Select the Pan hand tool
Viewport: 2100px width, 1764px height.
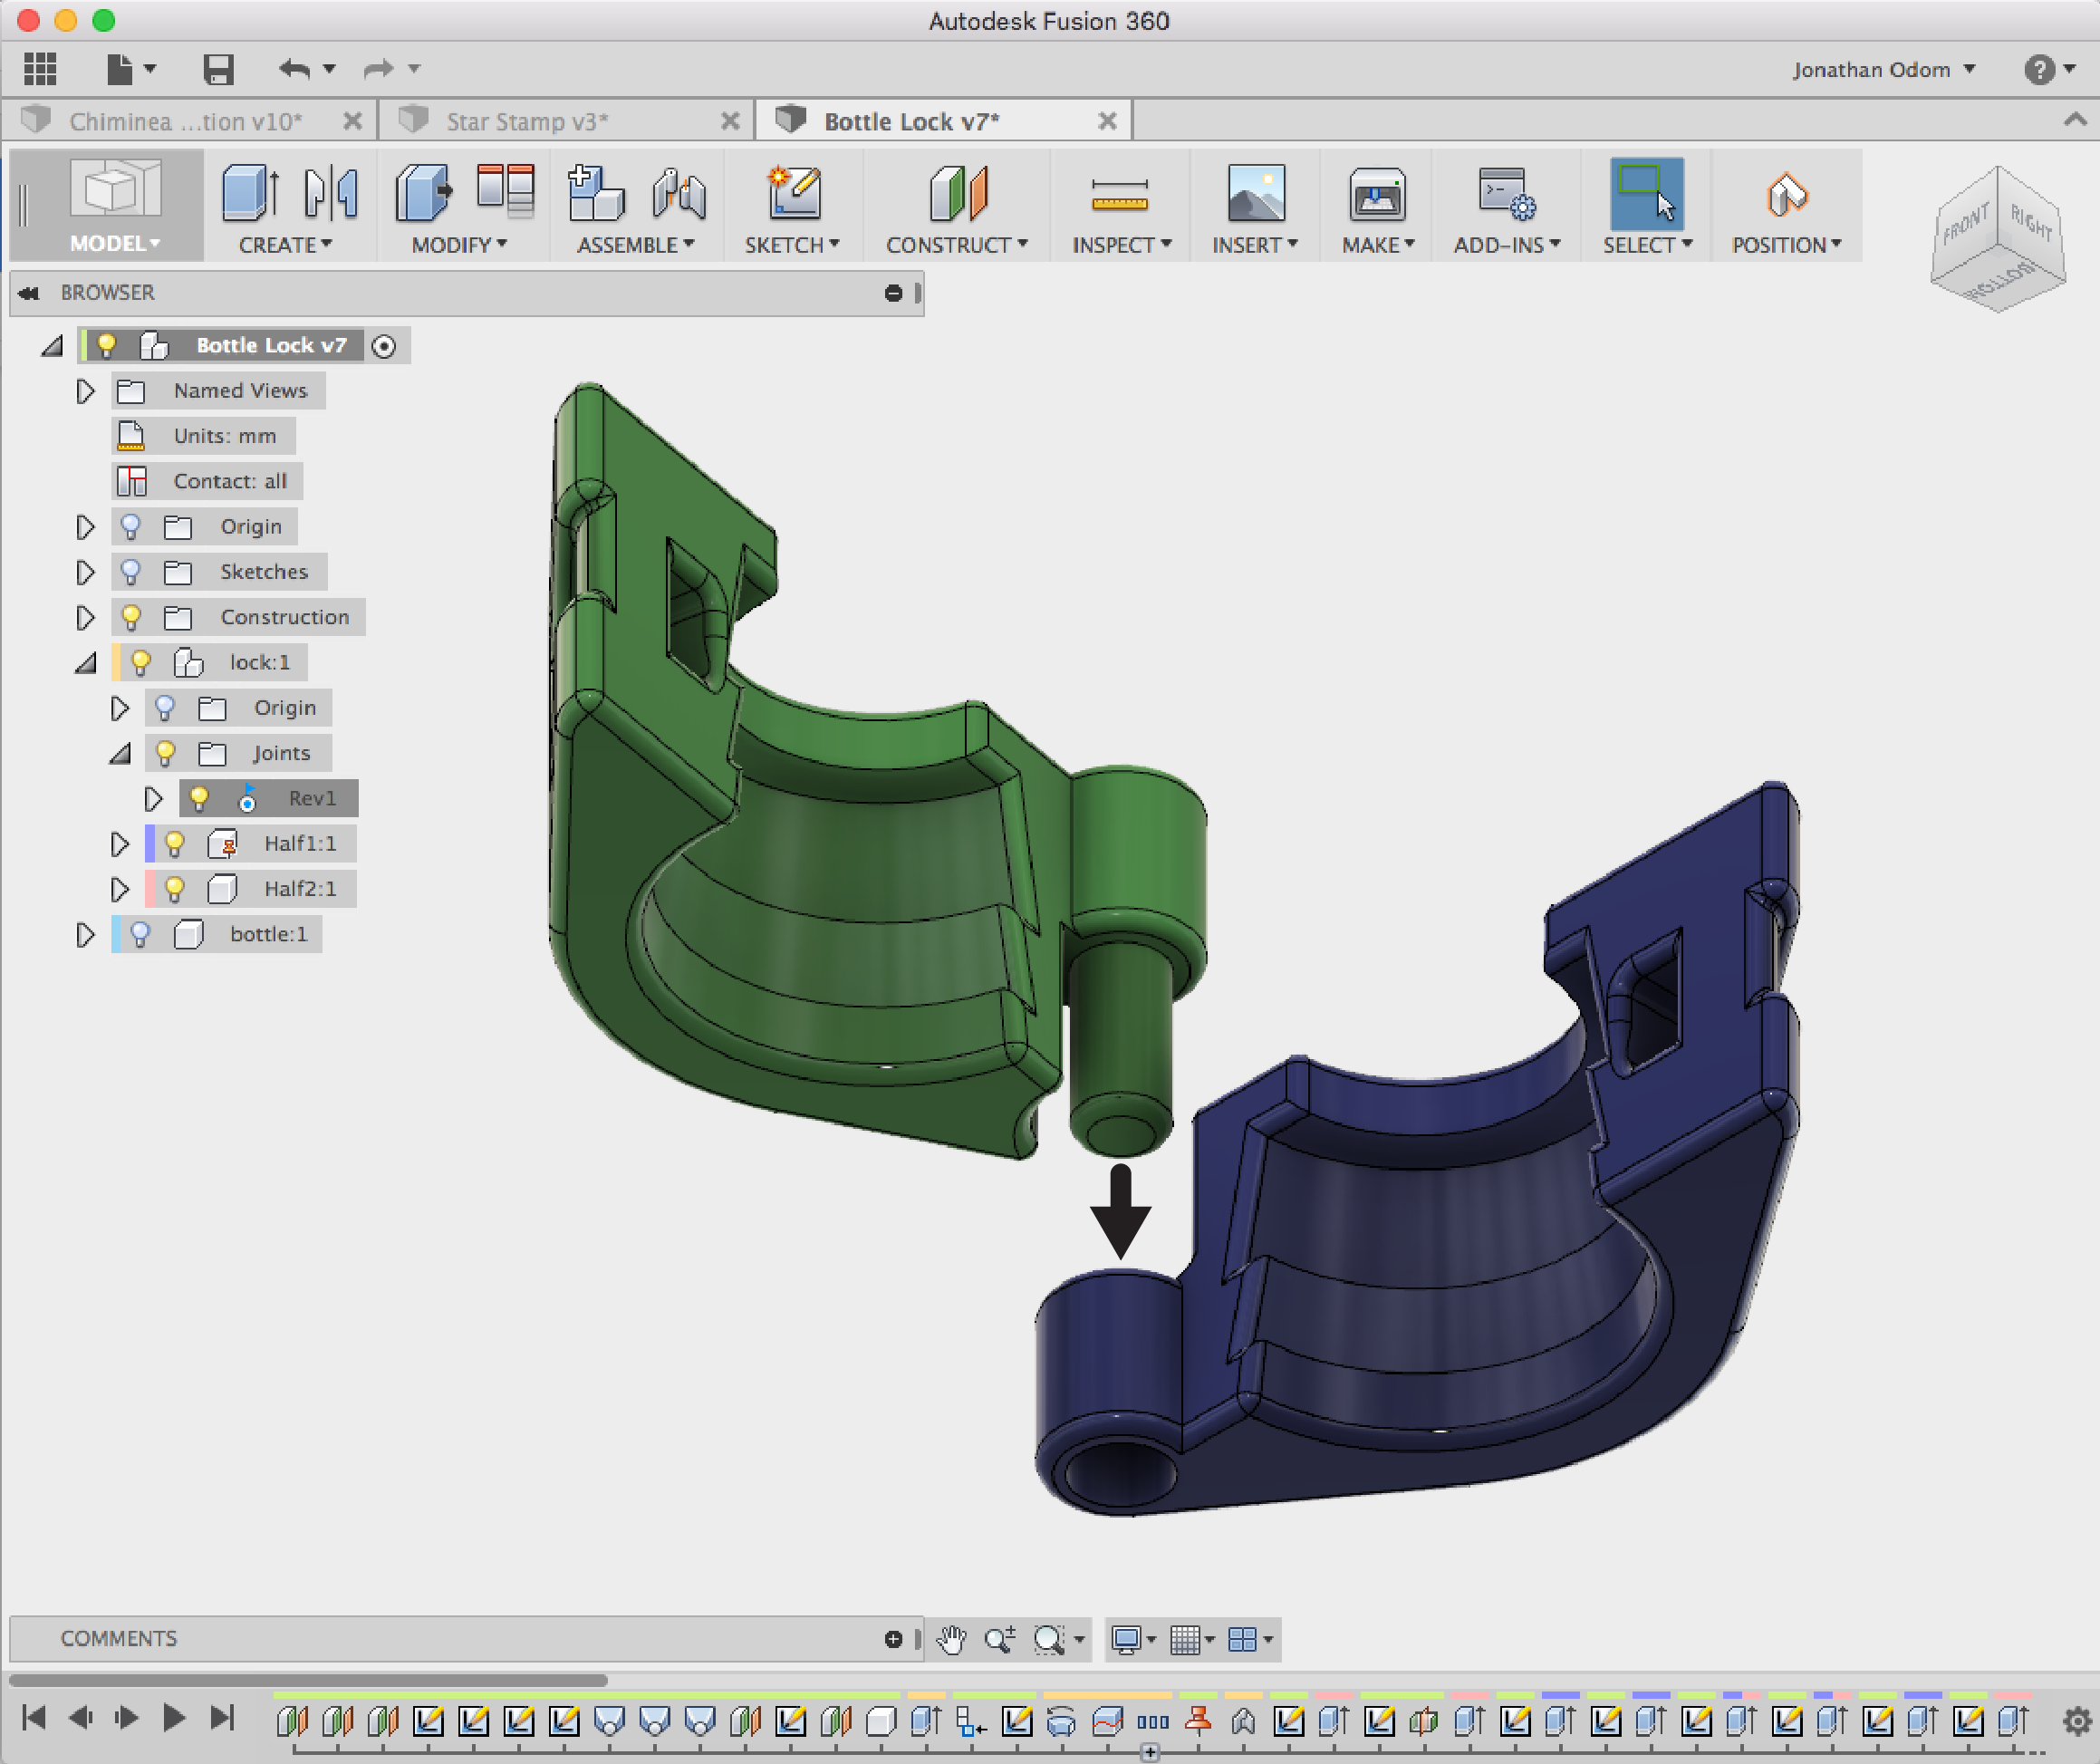click(x=951, y=1639)
